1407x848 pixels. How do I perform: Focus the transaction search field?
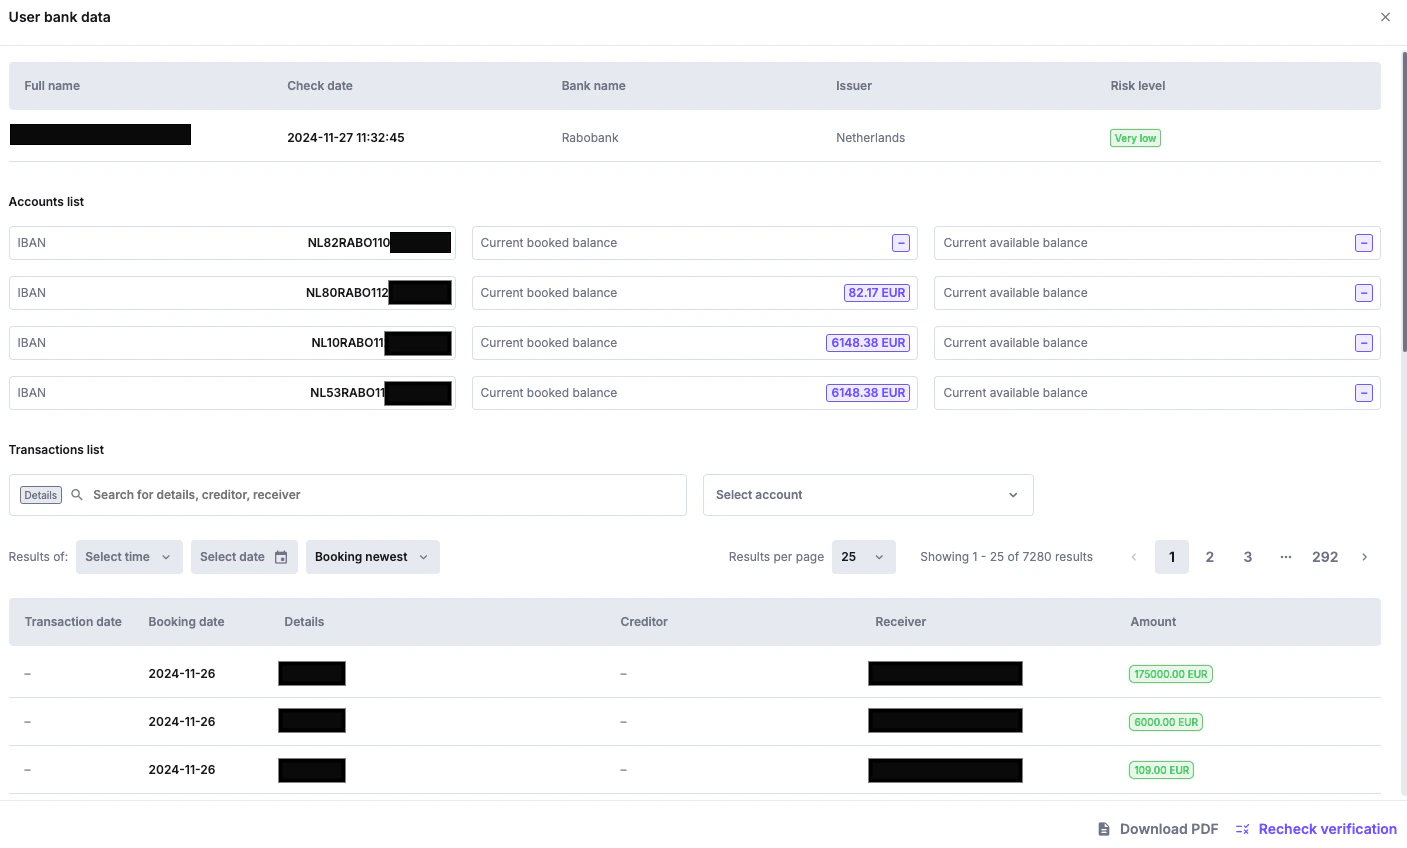click(348, 495)
